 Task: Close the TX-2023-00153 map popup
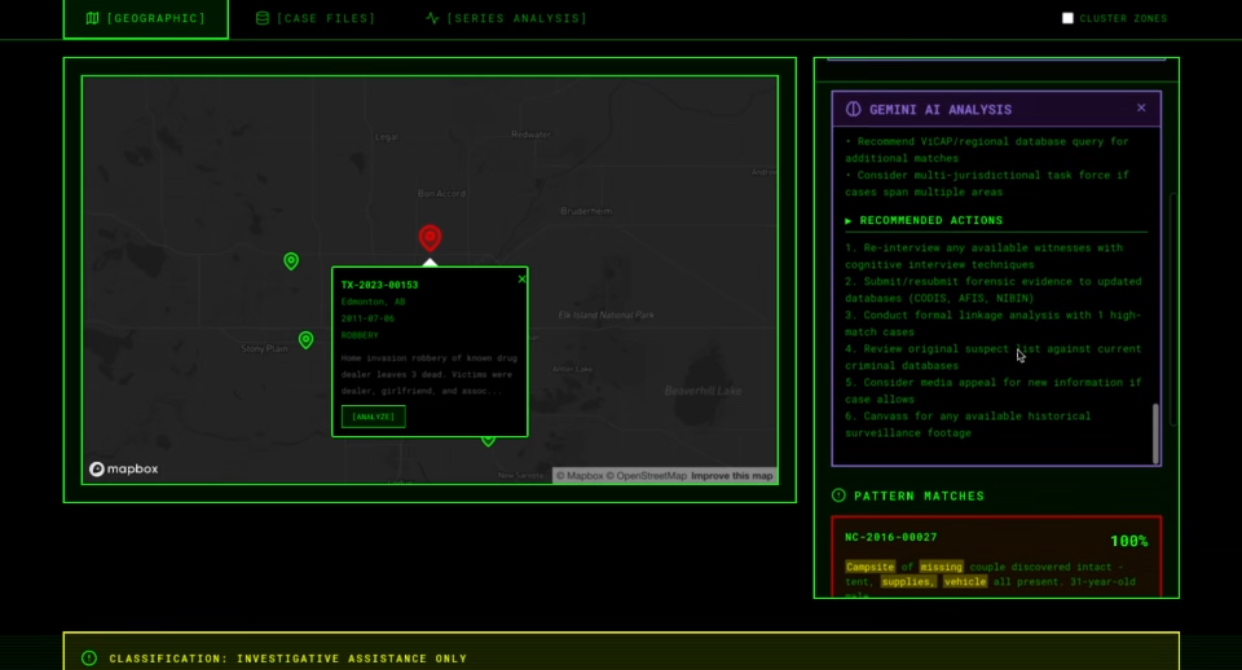click(x=521, y=279)
